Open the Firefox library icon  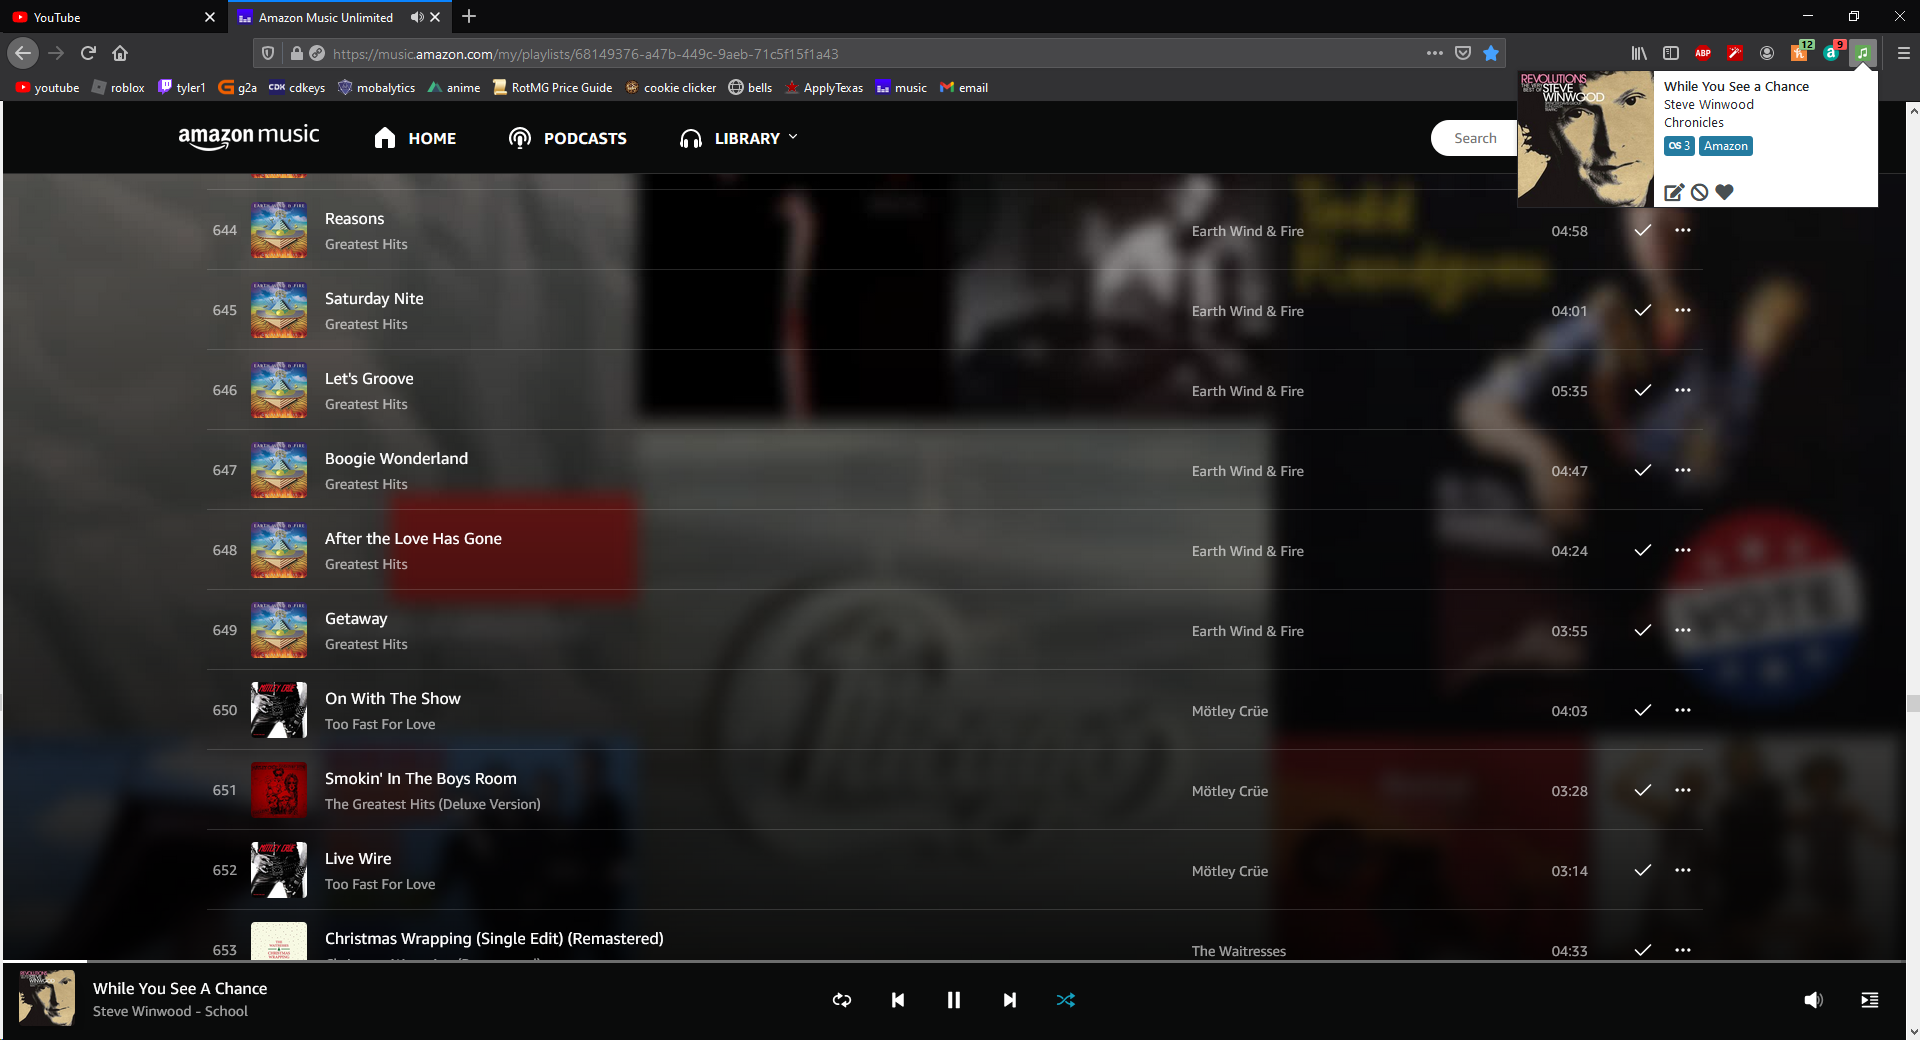coord(1639,53)
